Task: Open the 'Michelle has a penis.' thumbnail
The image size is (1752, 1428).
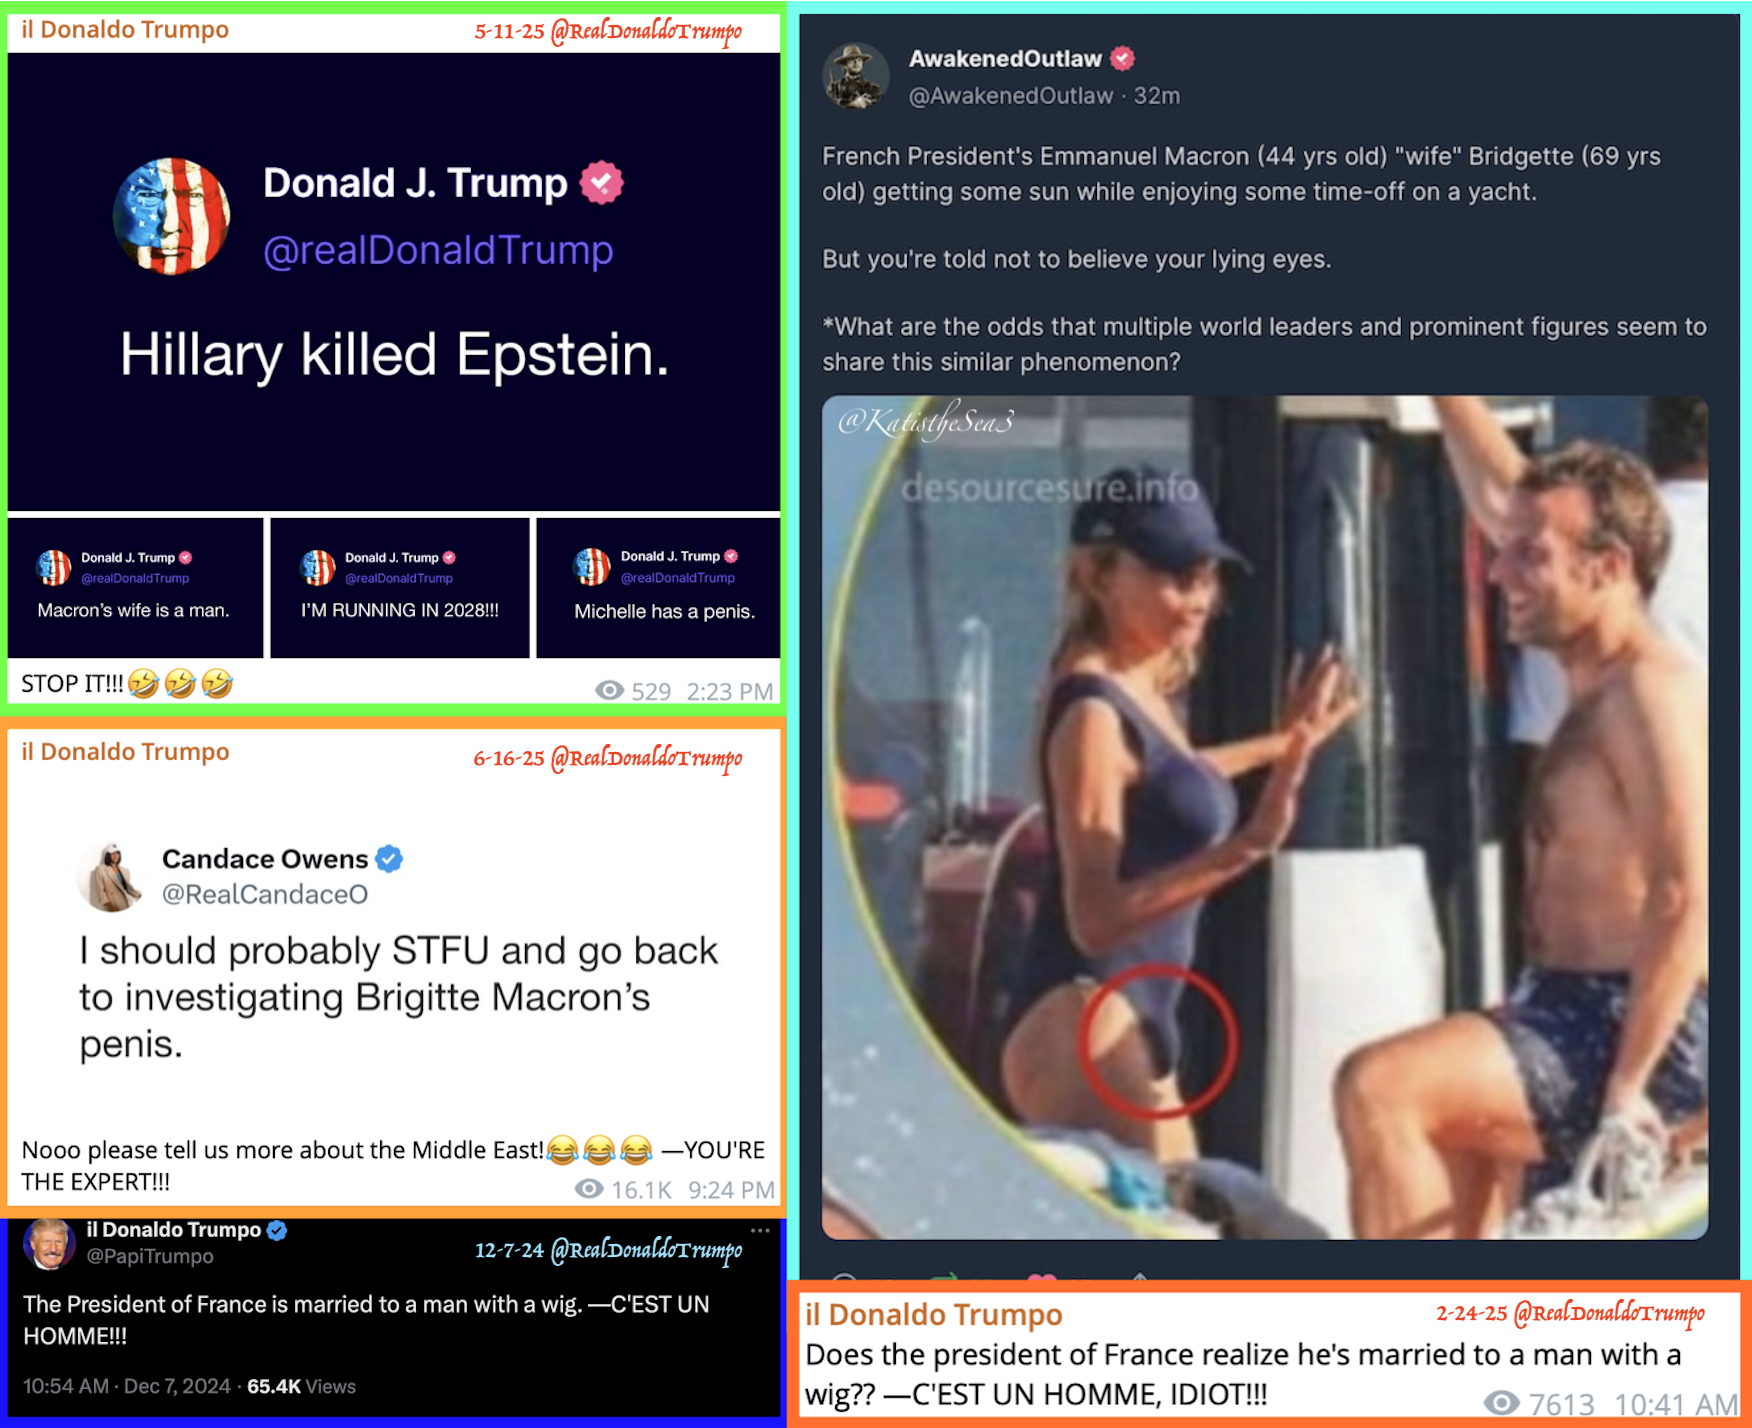Action: tap(659, 587)
